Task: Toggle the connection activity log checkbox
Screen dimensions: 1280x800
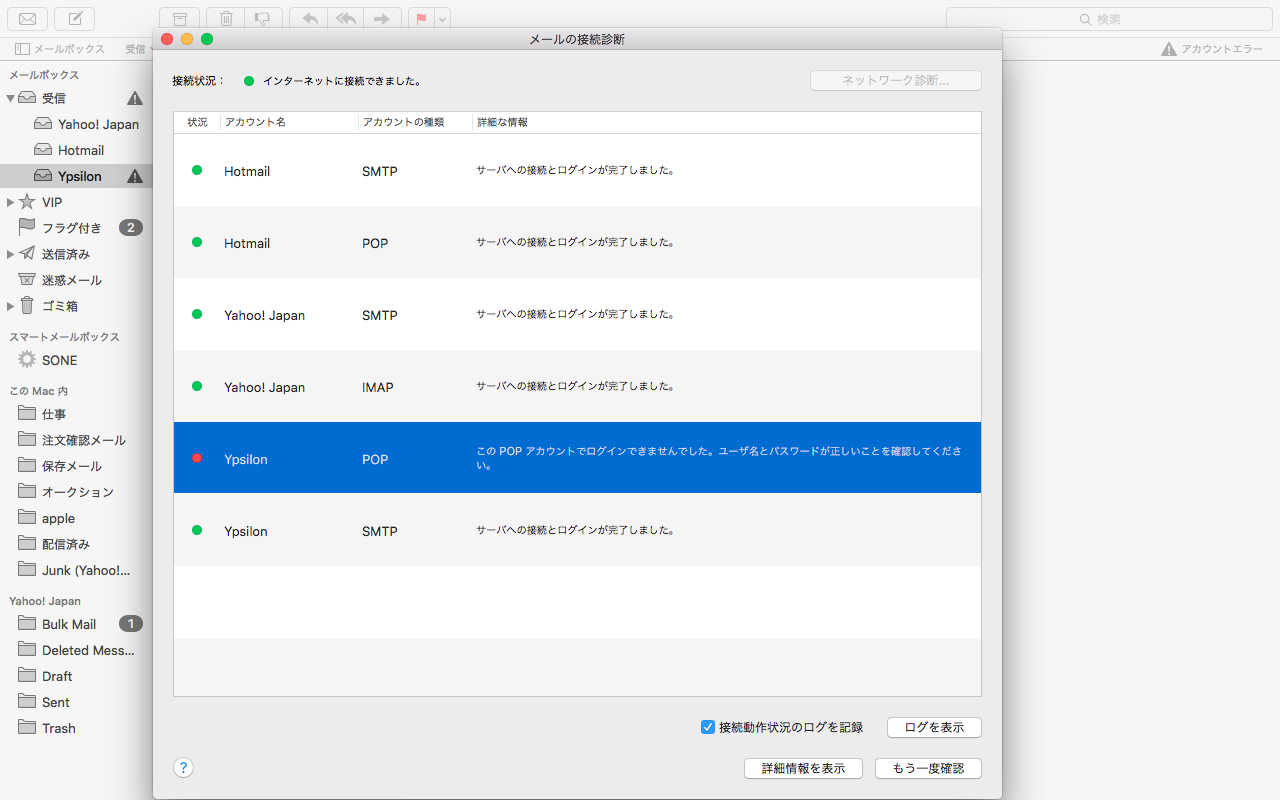Action: [x=708, y=727]
